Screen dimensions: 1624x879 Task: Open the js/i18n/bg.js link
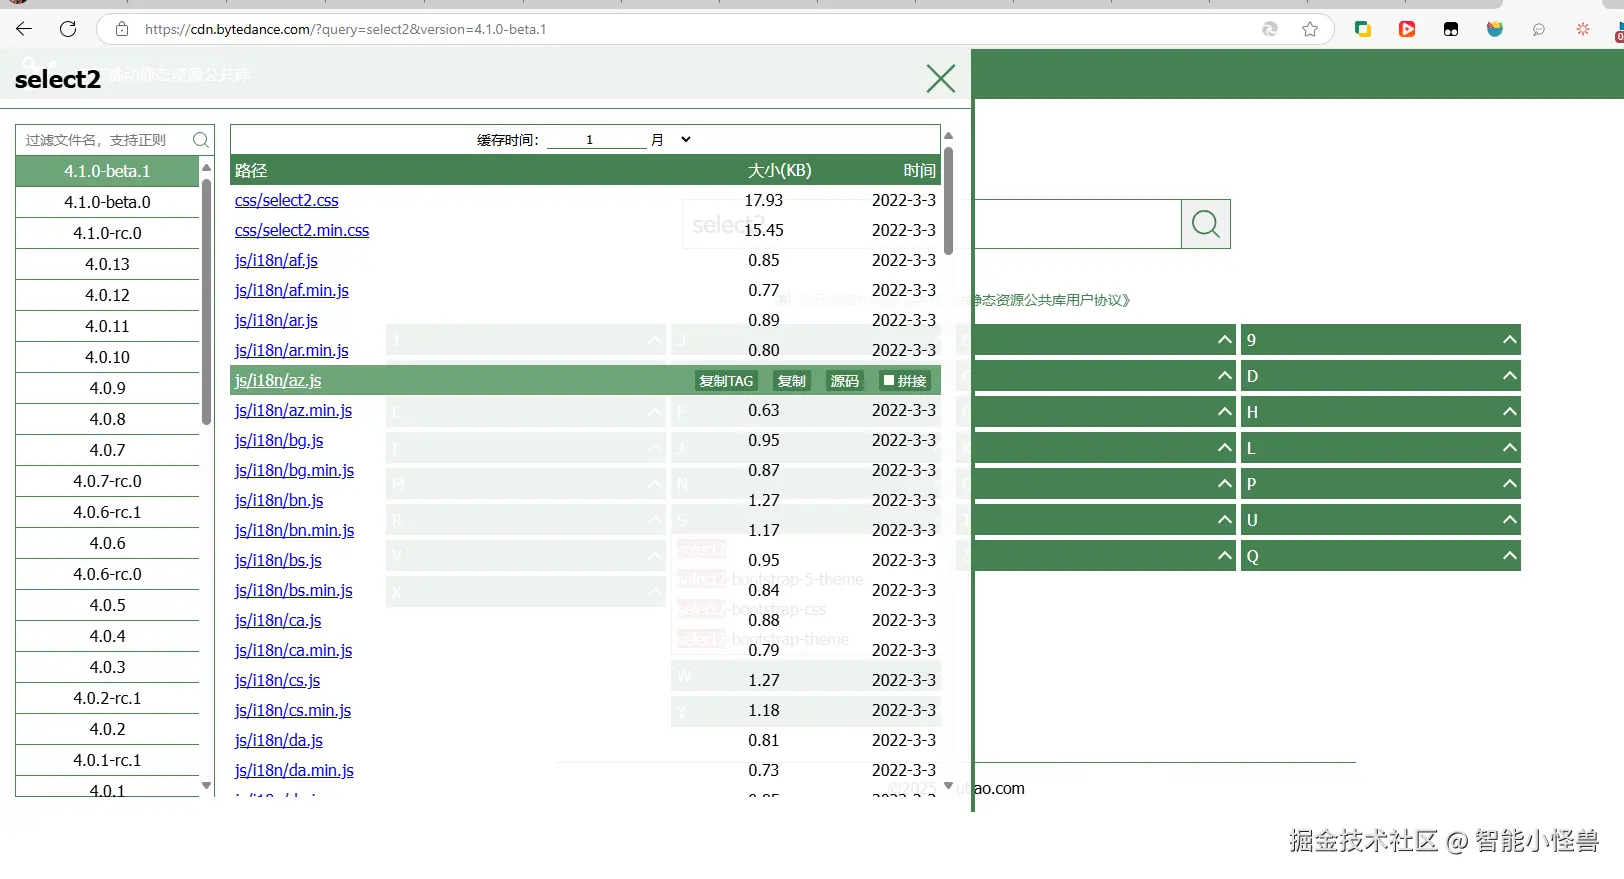279,440
